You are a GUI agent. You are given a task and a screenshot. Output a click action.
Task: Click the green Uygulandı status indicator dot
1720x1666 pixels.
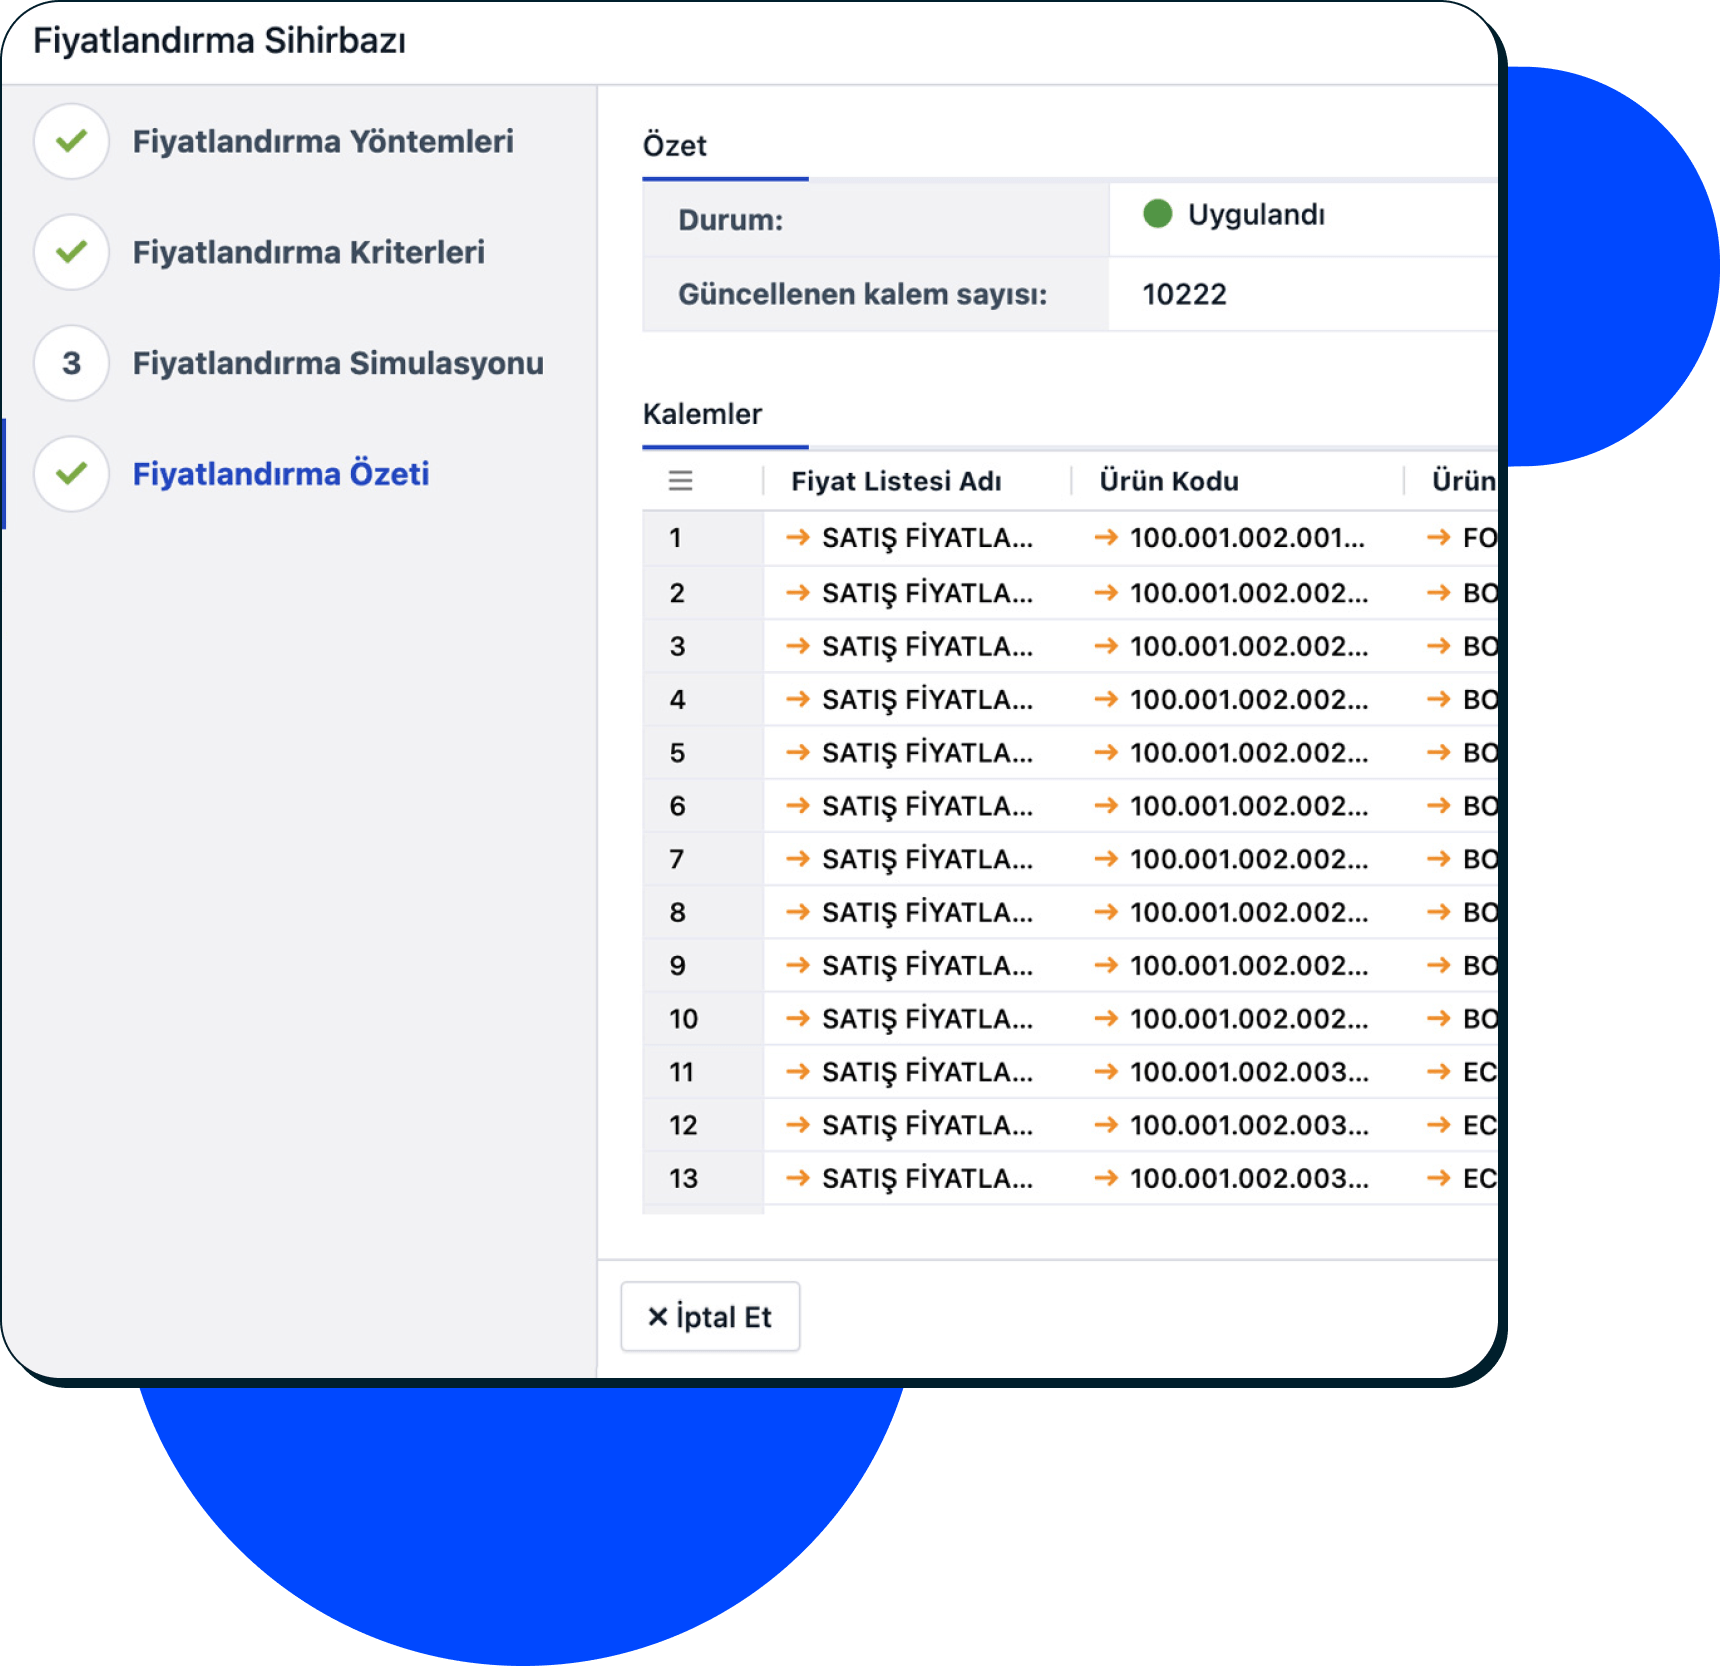pyautogui.click(x=1157, y=214)
